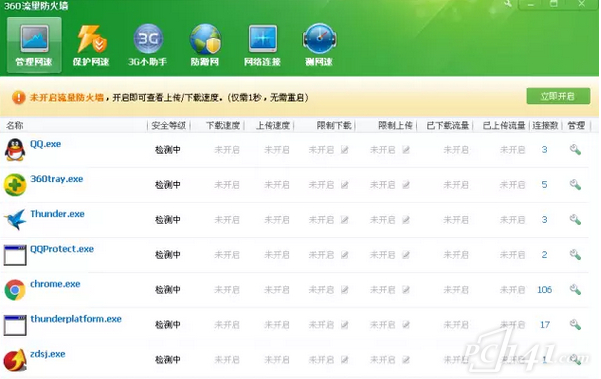
Task: Edit upload limit for 360tray.exe
Action: click(x=406, y=185)
